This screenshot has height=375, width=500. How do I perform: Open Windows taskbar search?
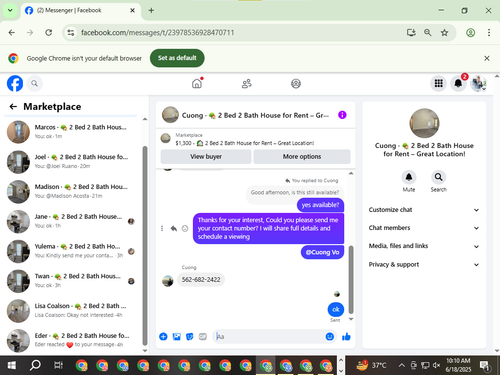coord(35,365)
